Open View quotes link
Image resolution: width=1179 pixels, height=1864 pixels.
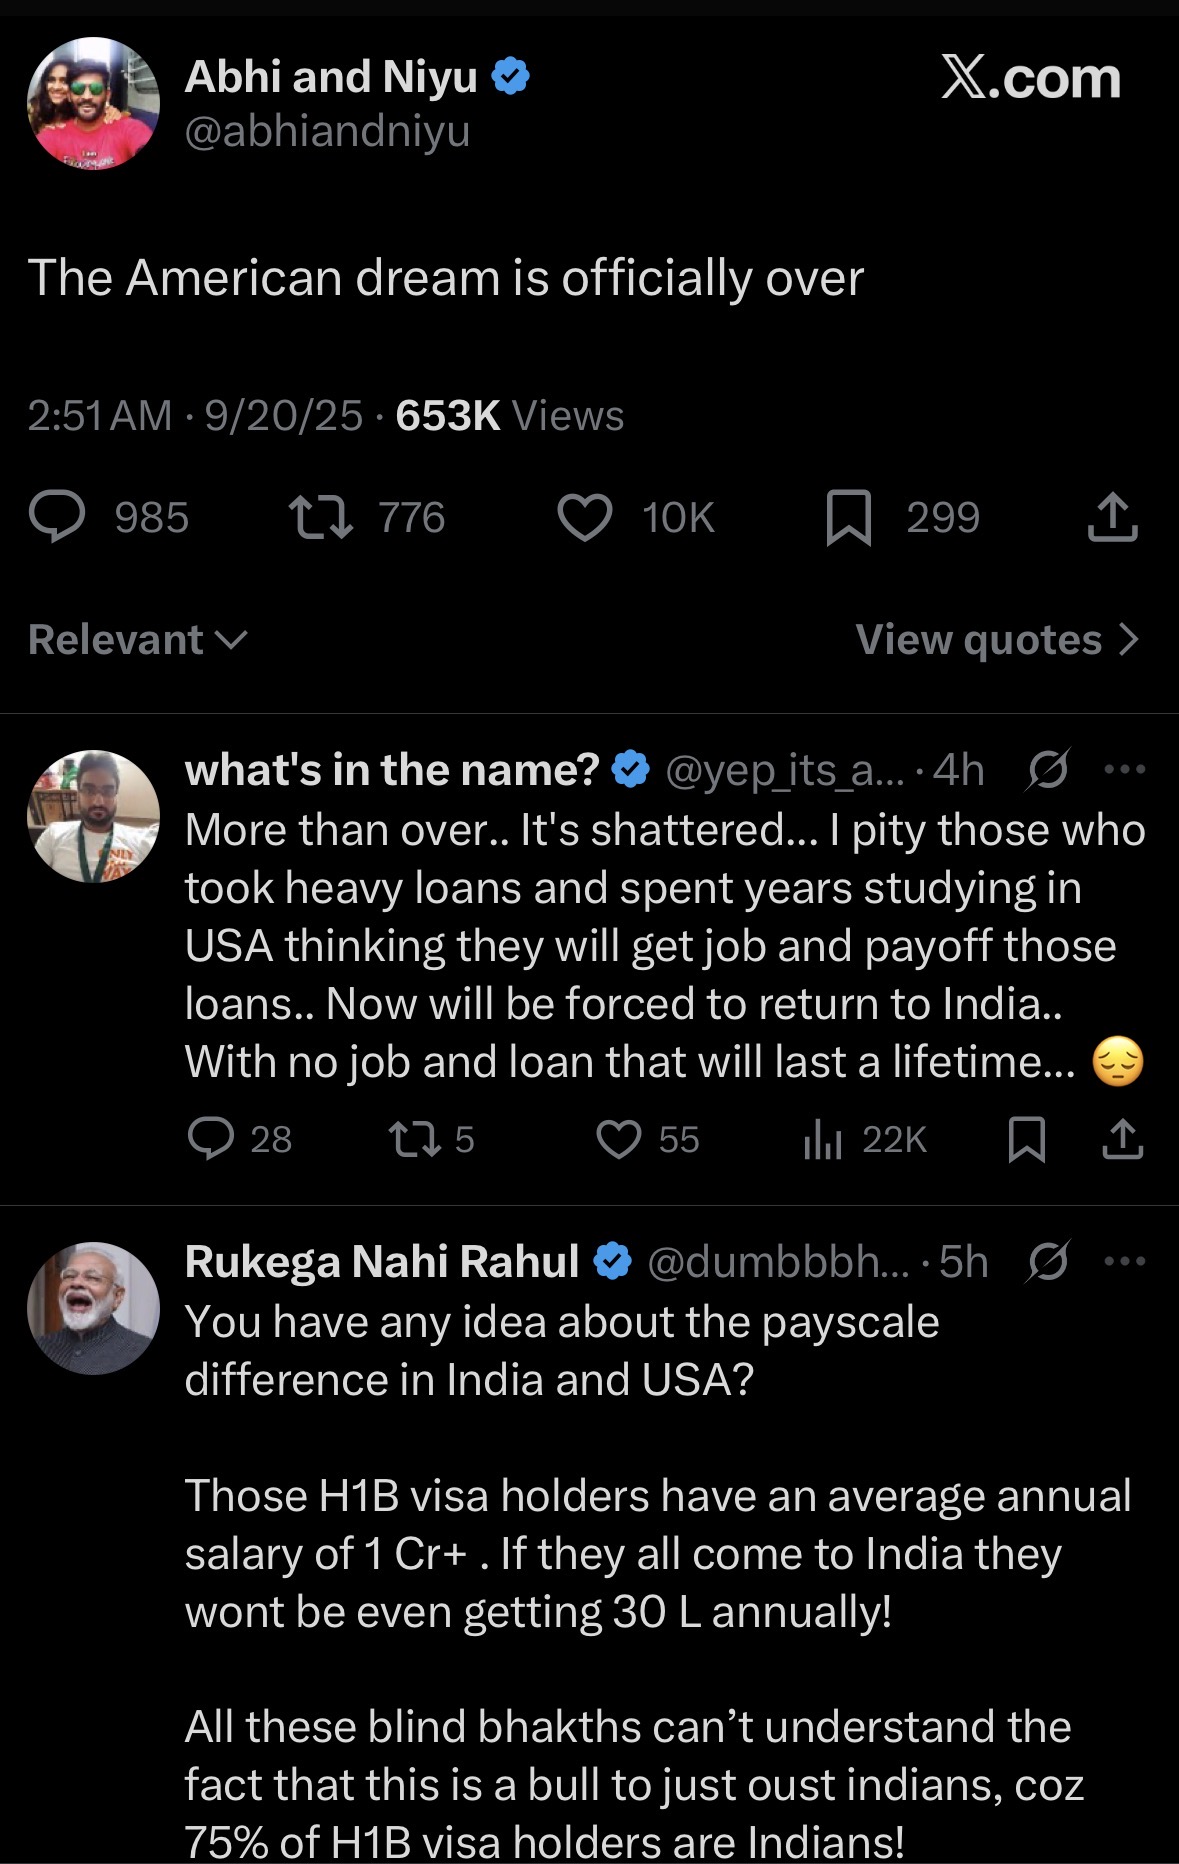(997, 640)
